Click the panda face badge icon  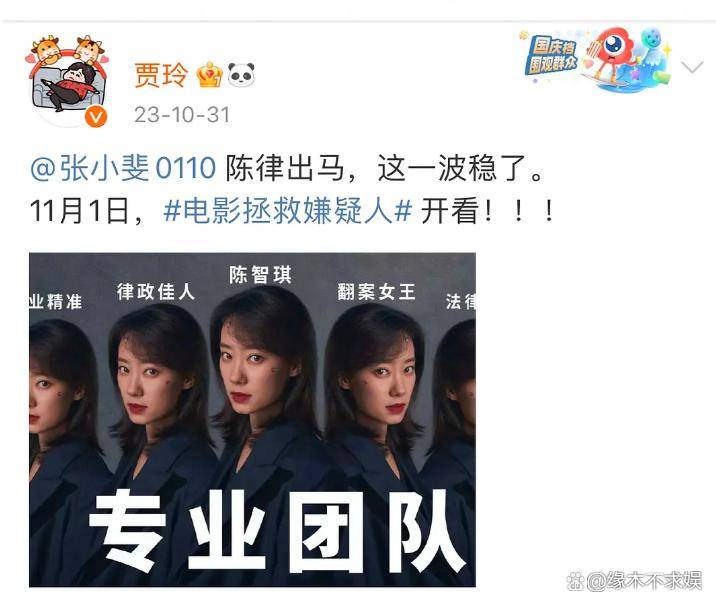241,75
